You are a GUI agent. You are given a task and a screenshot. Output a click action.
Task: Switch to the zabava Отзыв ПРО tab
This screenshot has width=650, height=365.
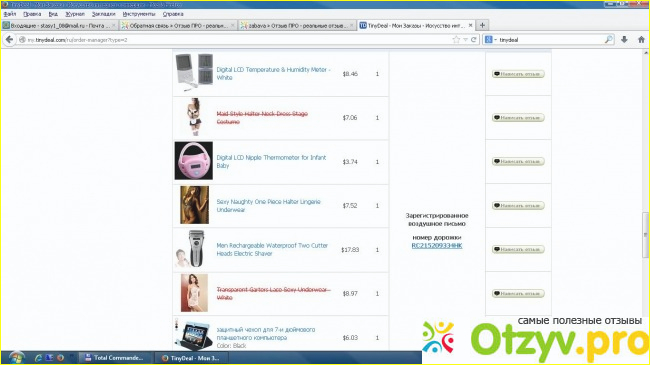click(x=296, y=25)
